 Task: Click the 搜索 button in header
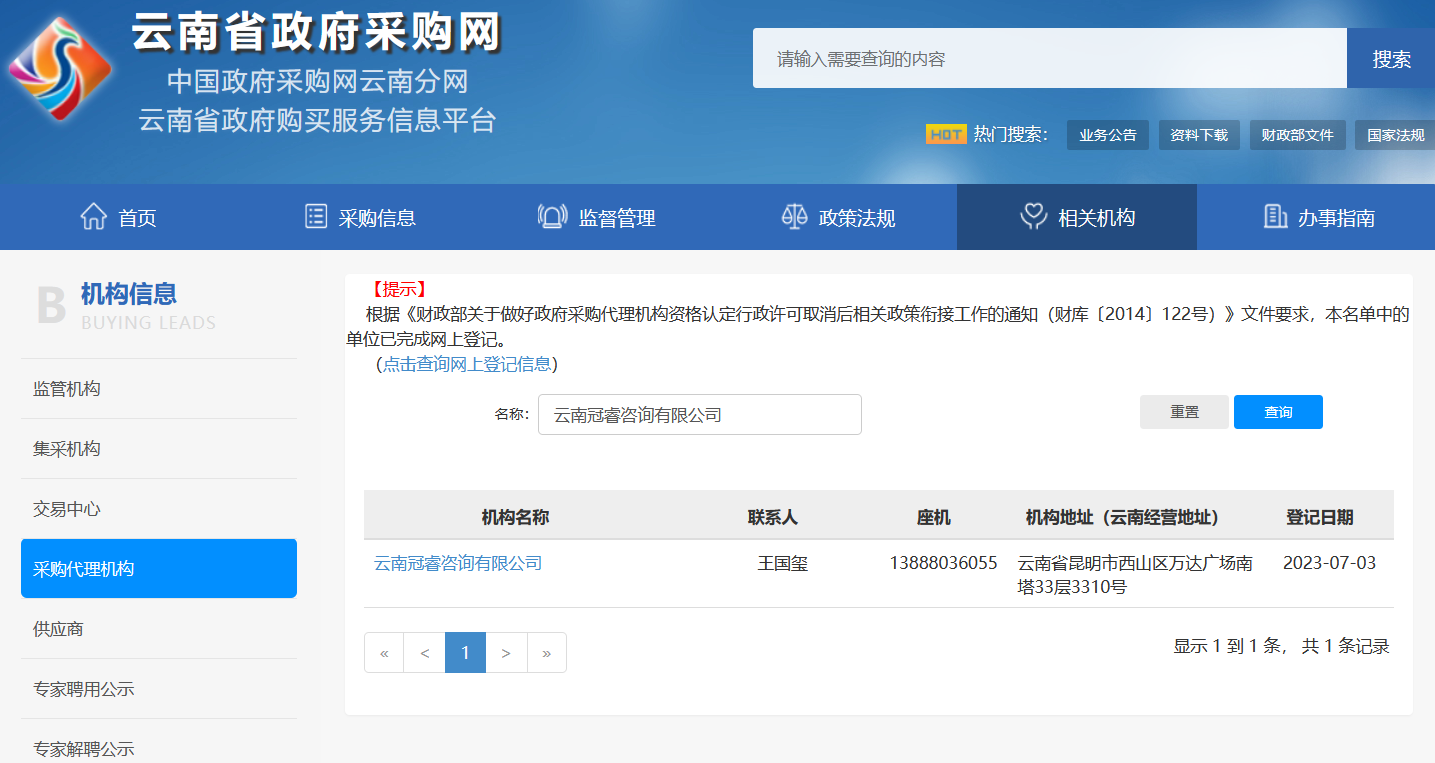(x=1391, y=58)
